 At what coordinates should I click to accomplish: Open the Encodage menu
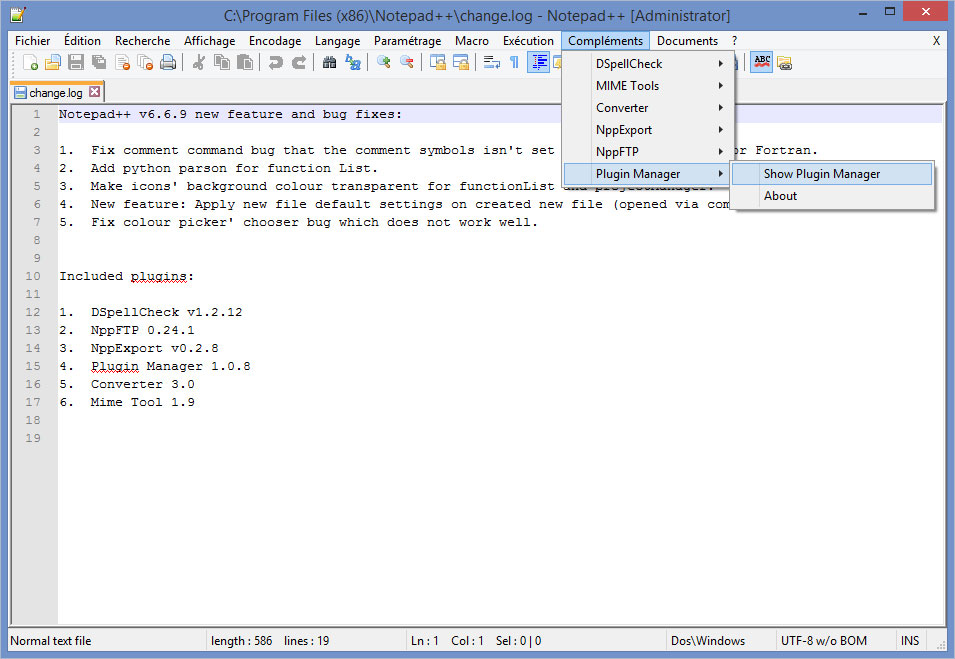[x=275, y=41]
